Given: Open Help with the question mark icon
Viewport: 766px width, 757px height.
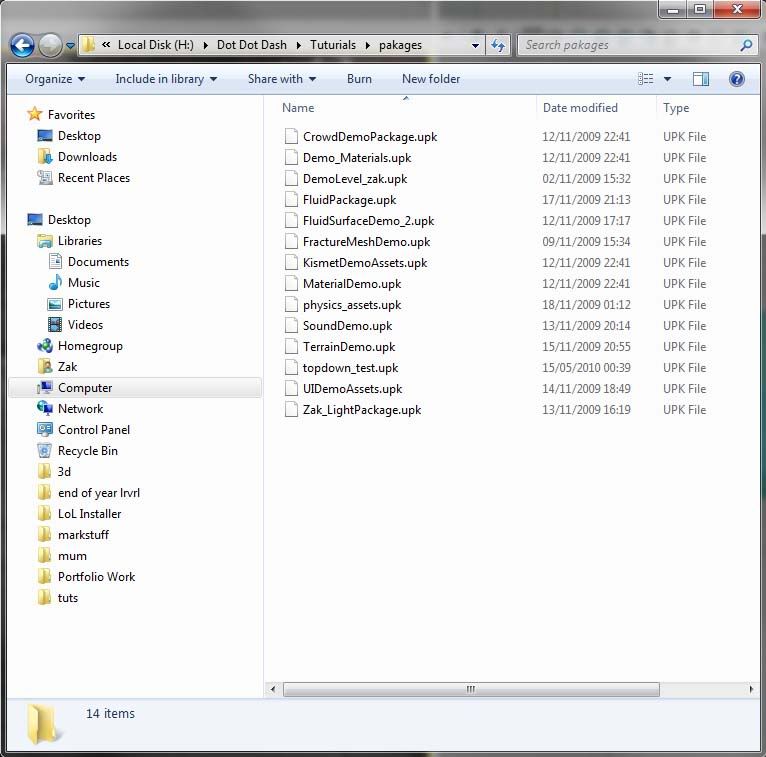Looking at the screenshot, I should click(737, 79).
